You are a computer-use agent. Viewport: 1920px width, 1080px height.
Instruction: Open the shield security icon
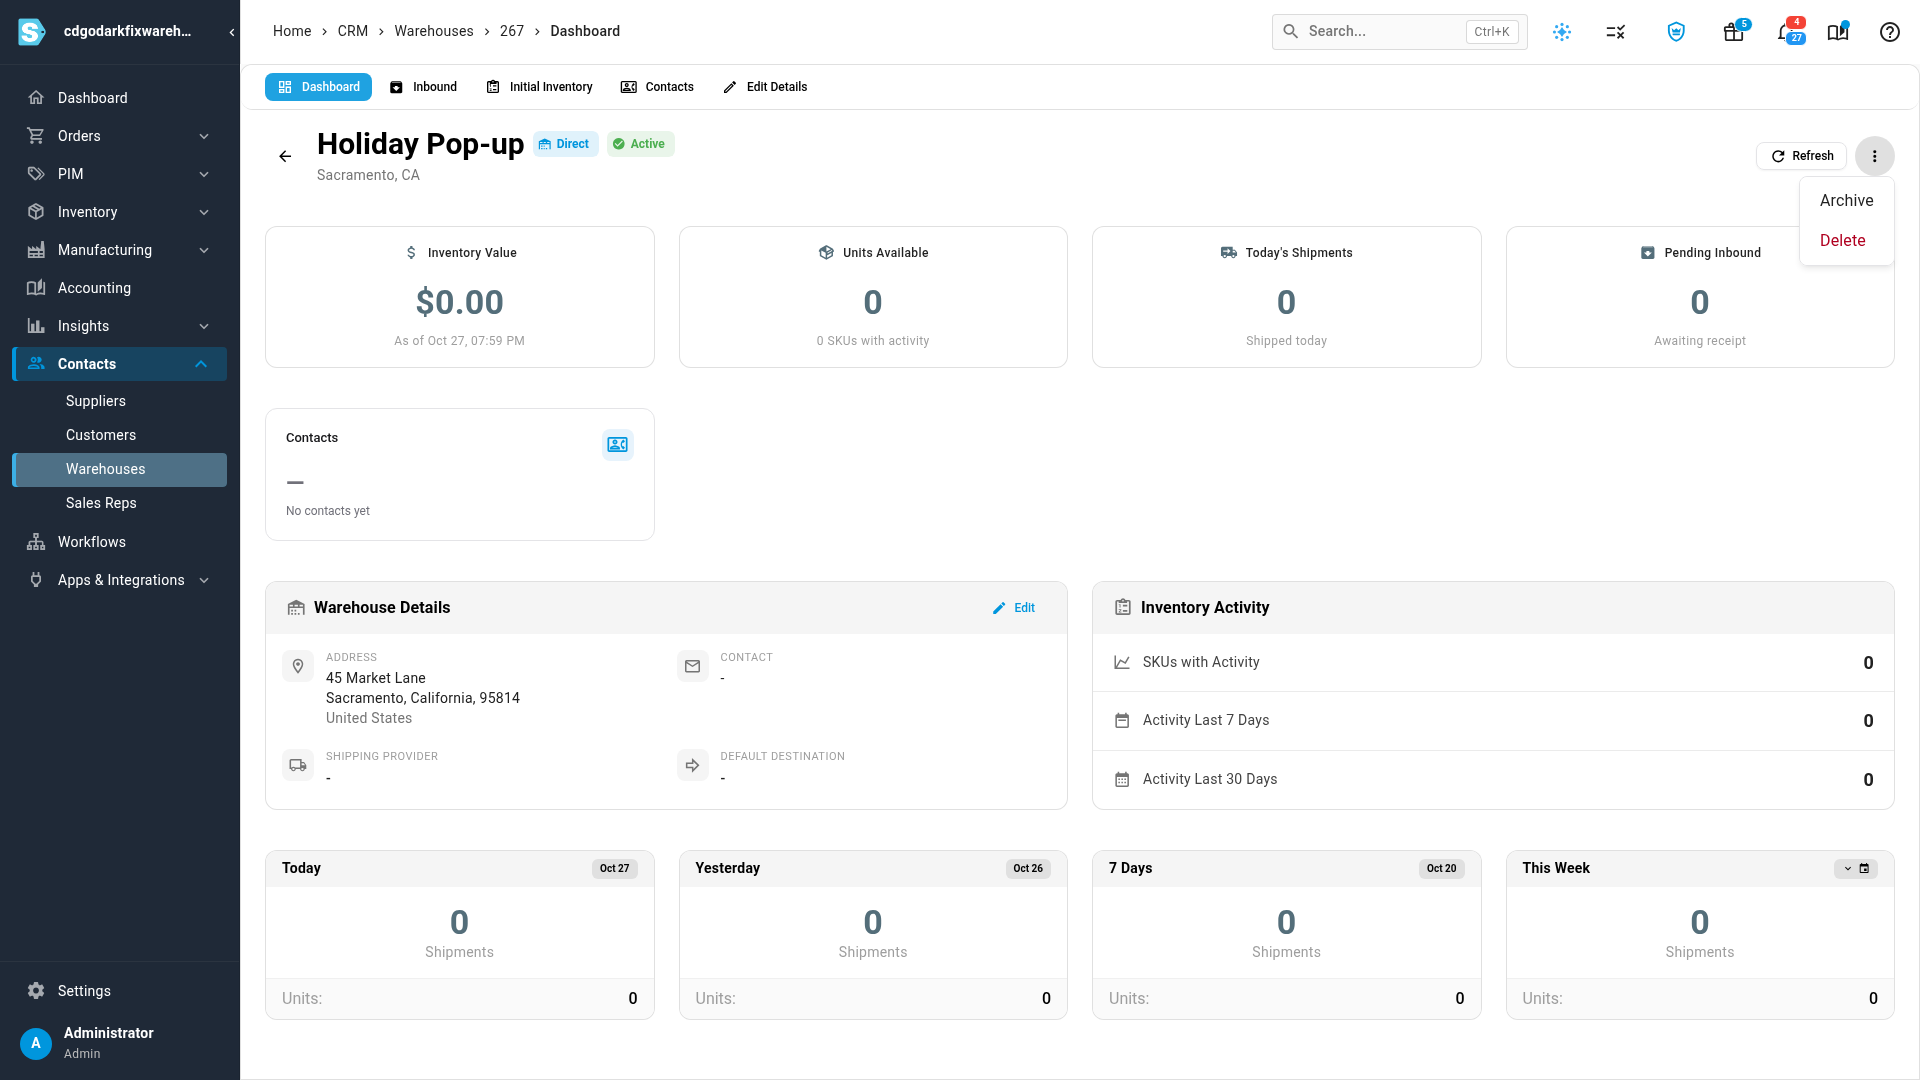pos(1676,32)
